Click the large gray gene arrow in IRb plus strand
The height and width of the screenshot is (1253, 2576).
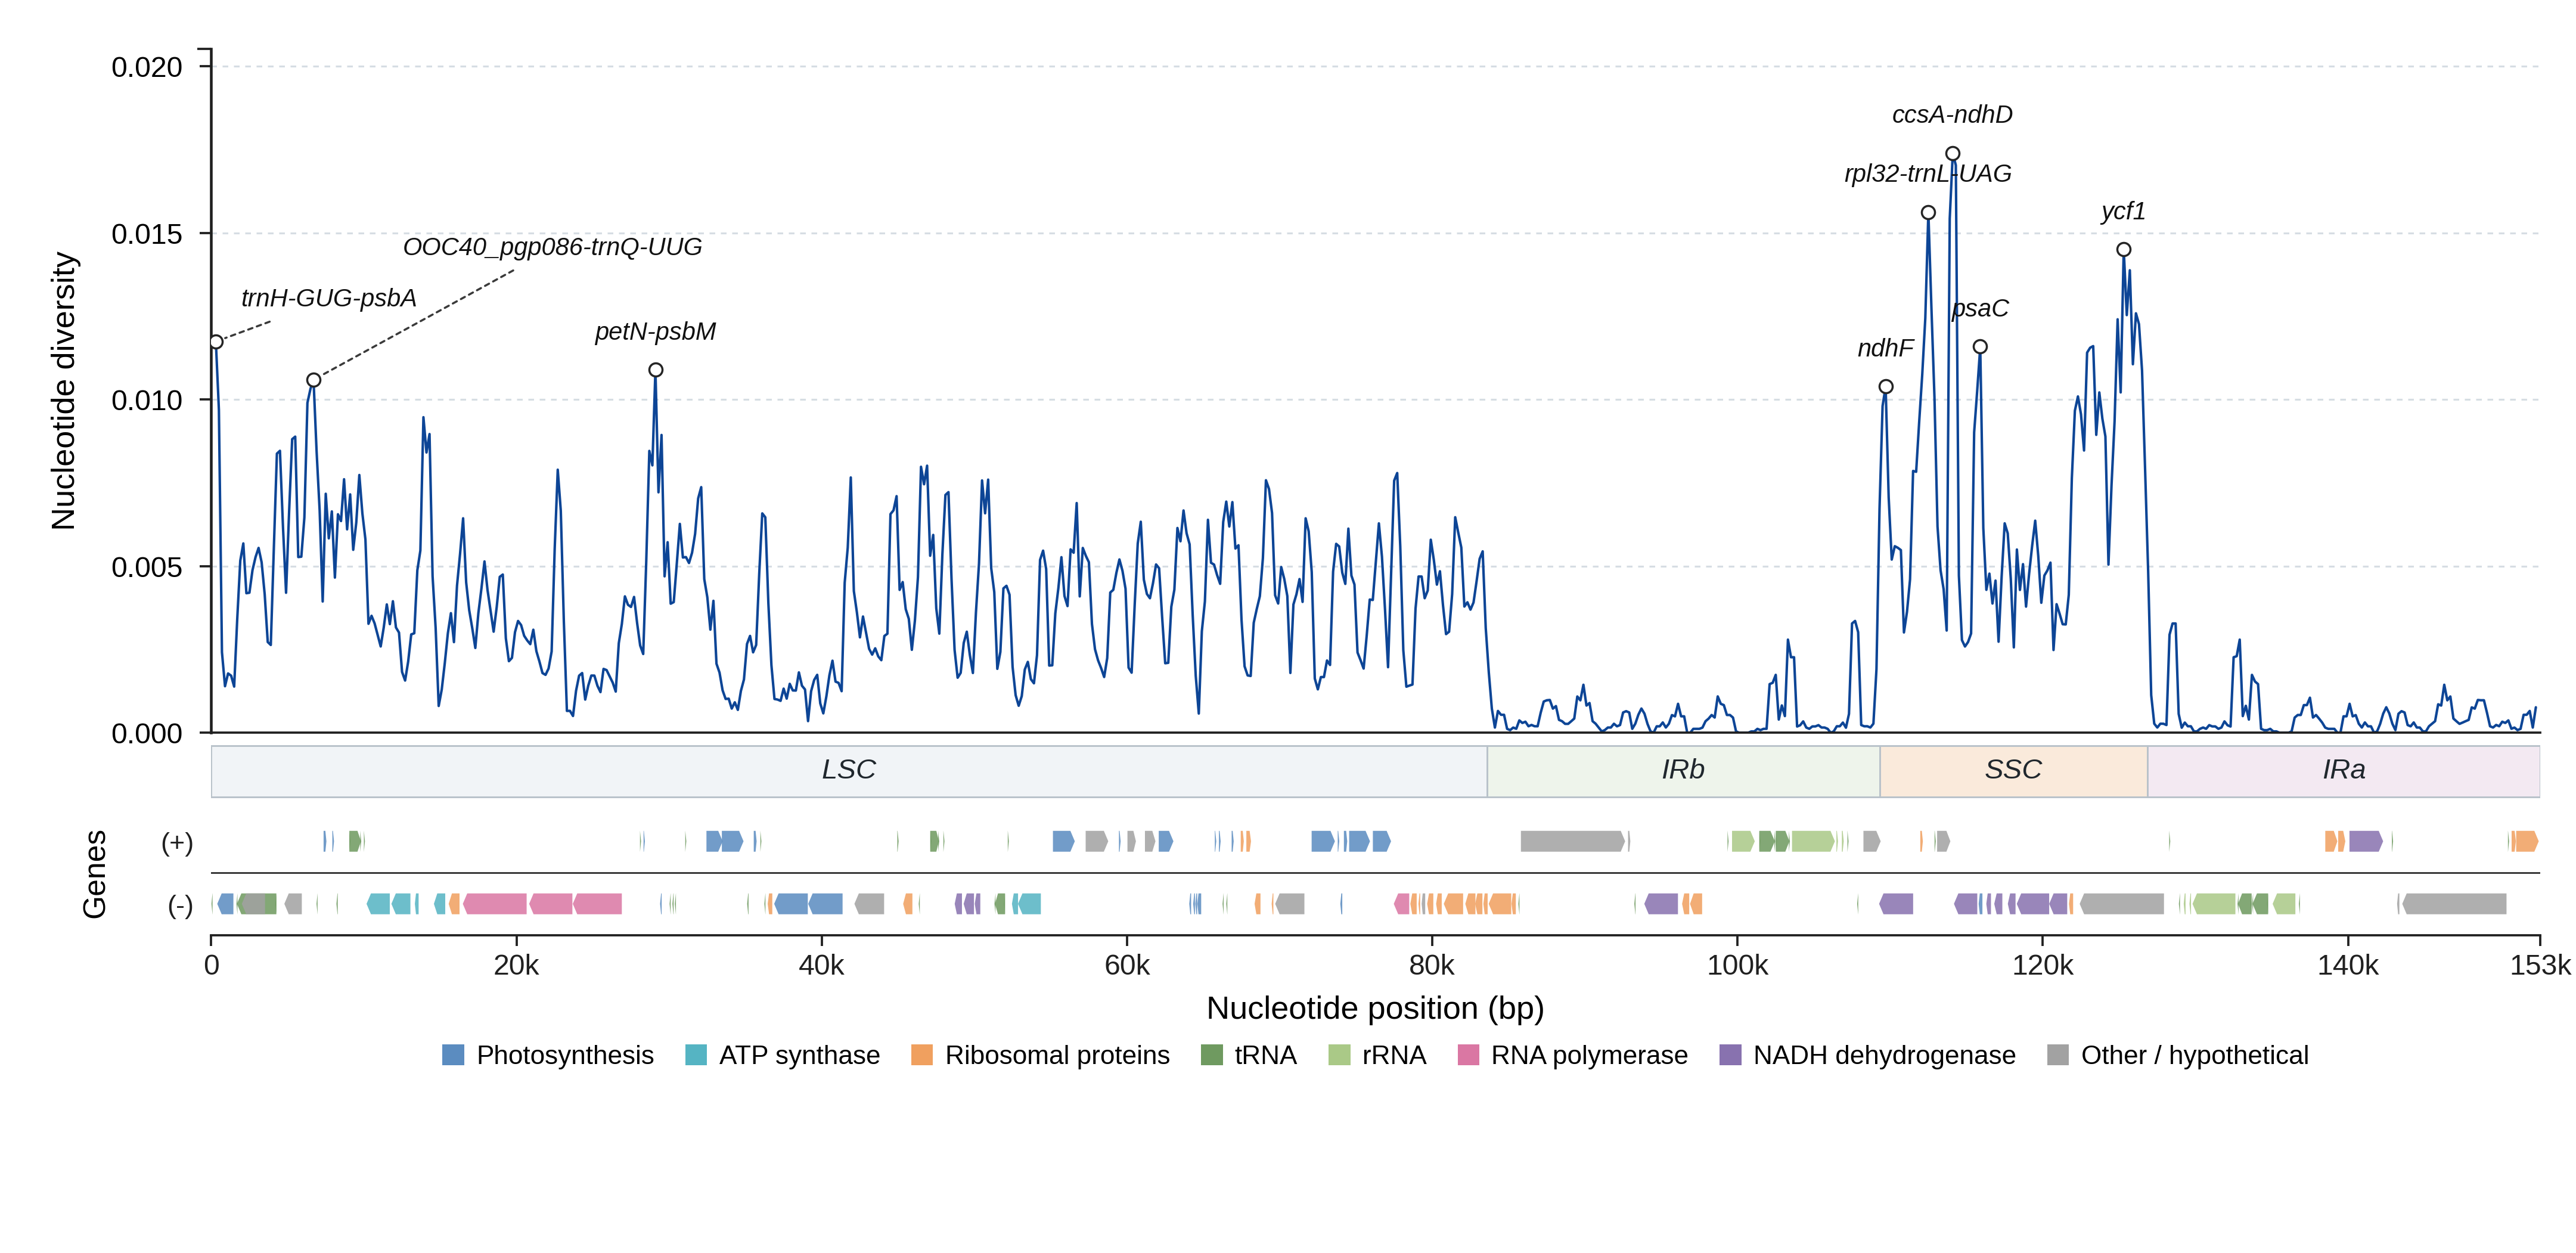click(1573, 842)
